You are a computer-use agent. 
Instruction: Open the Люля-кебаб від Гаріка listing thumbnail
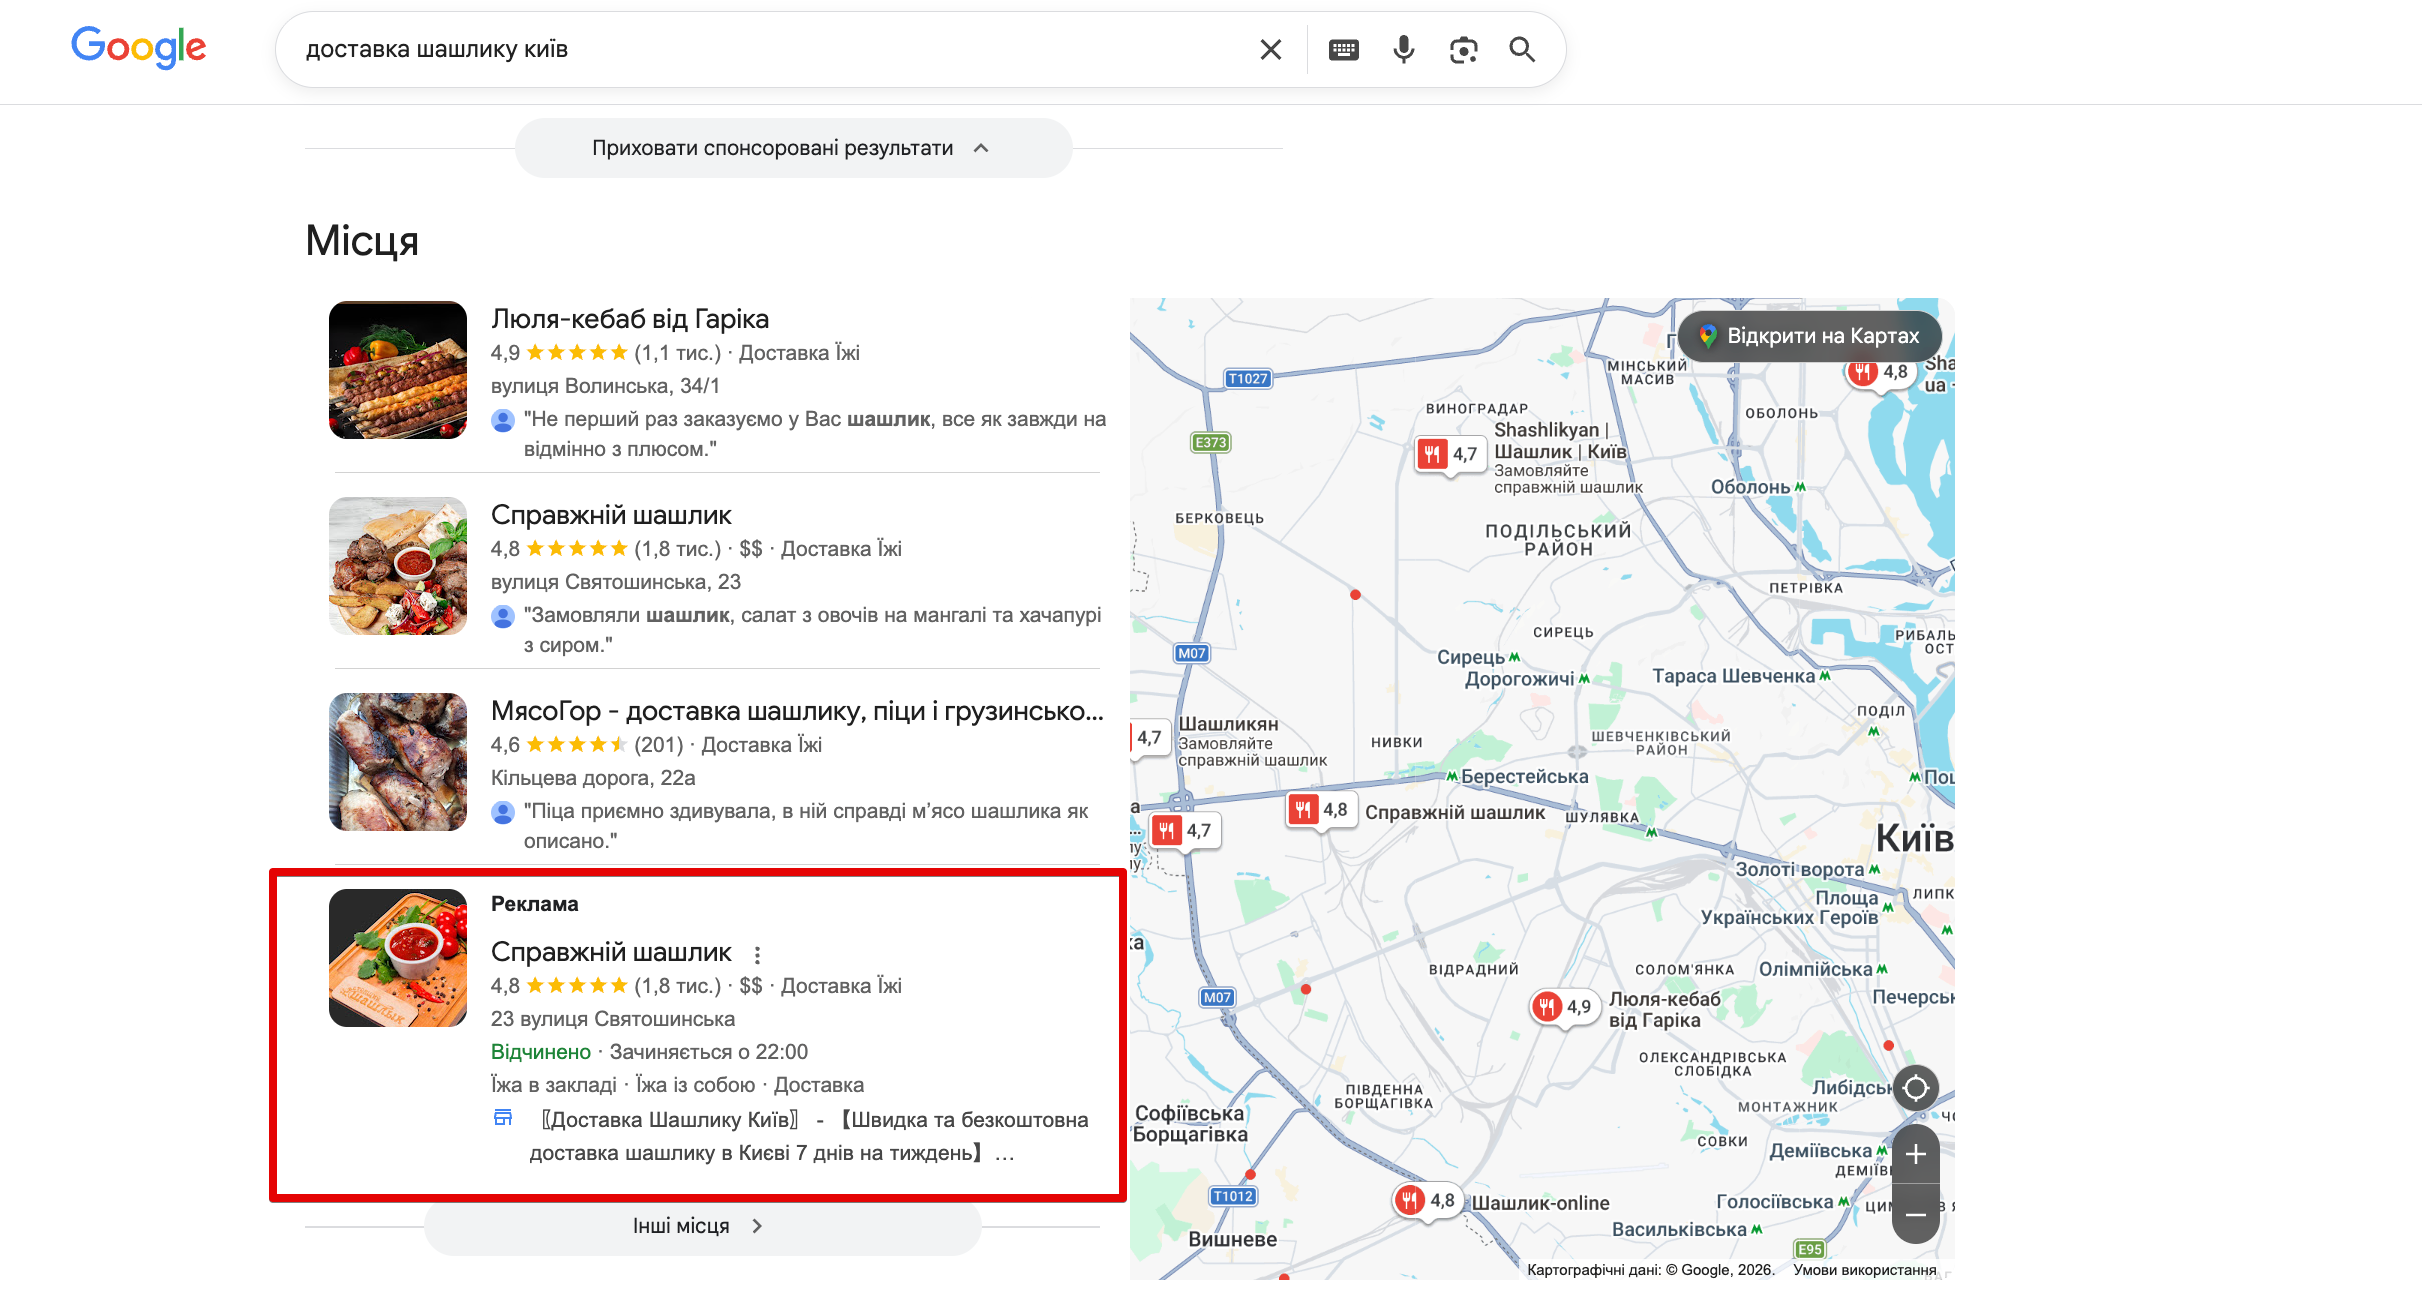point(398,370)
